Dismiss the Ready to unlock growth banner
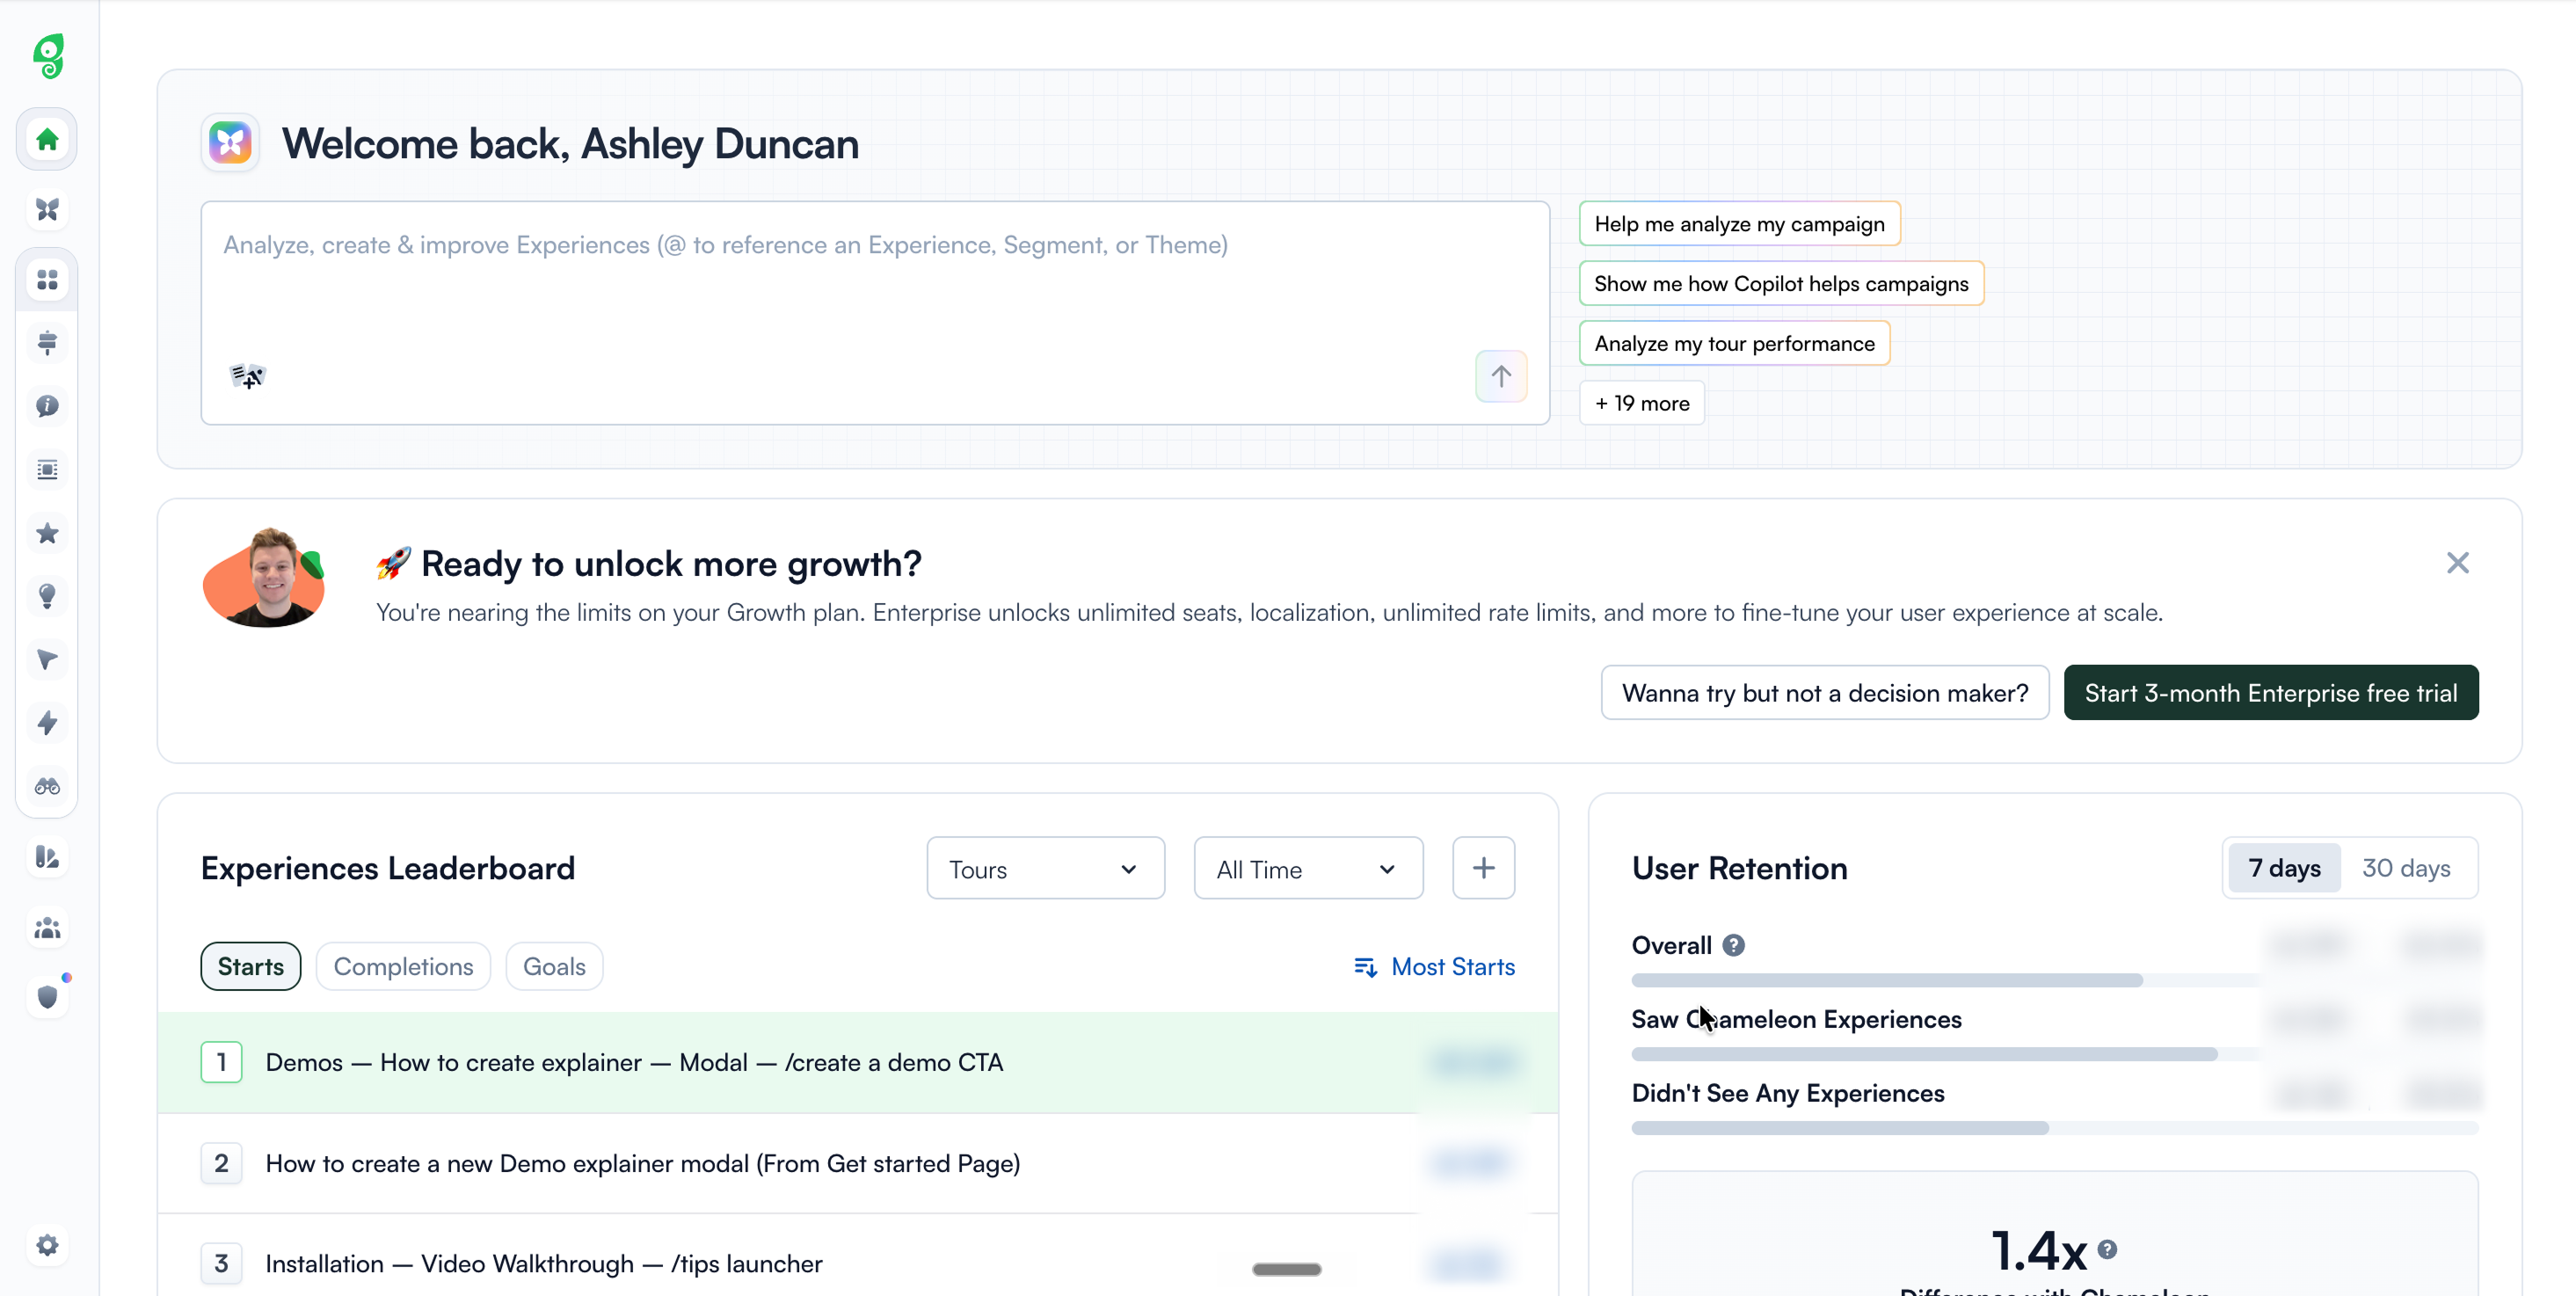The image size is (2576, 1296). pos(2457,563)
